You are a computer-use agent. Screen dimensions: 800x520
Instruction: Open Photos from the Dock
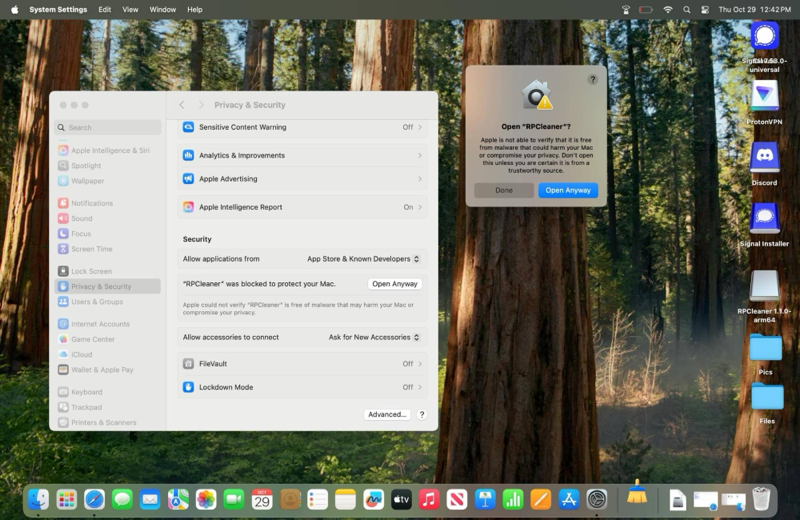[x=206, y=500]
